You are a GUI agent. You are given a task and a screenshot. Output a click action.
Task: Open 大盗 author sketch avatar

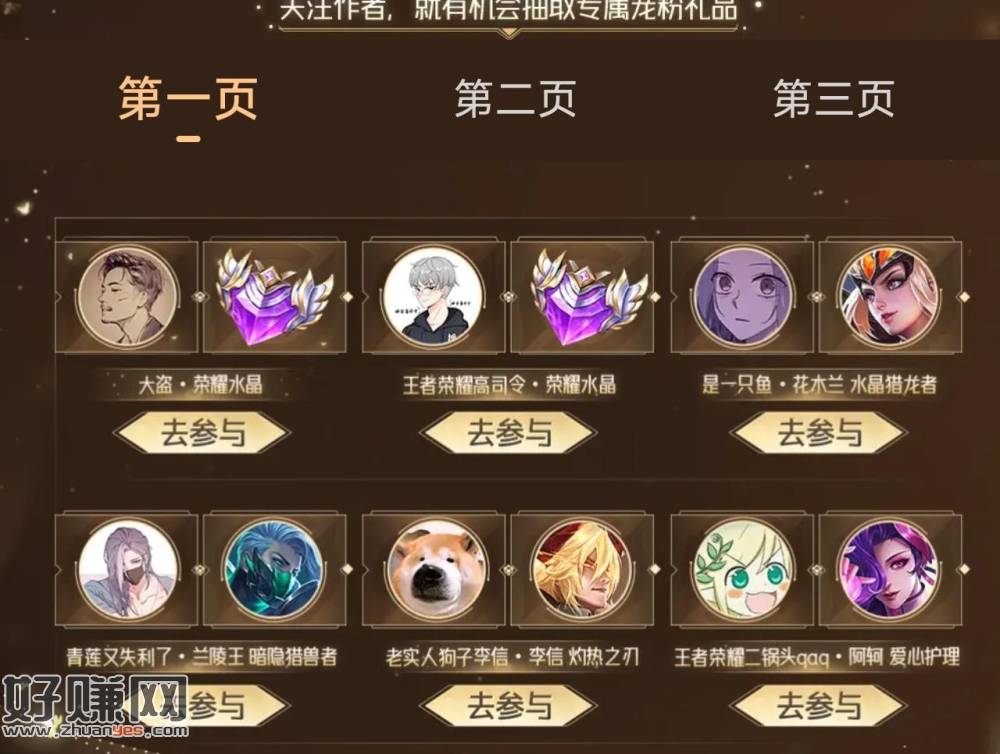pos(128,297)
